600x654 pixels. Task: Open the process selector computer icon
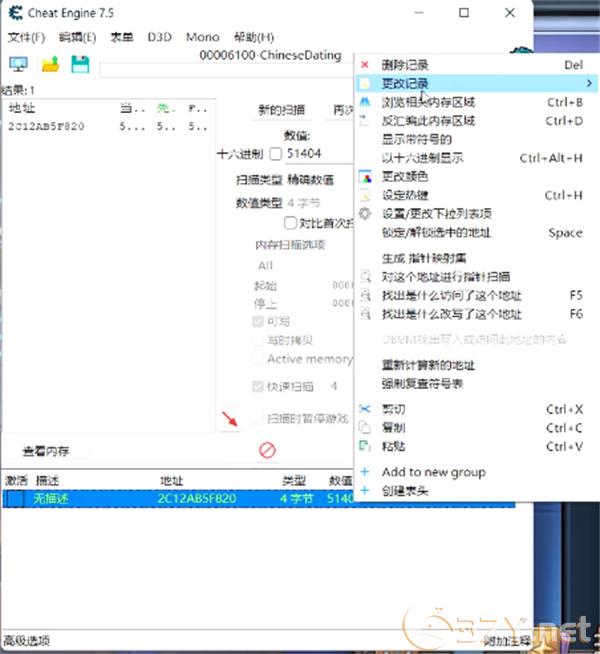pyautogui.click(x=18, y=65)
